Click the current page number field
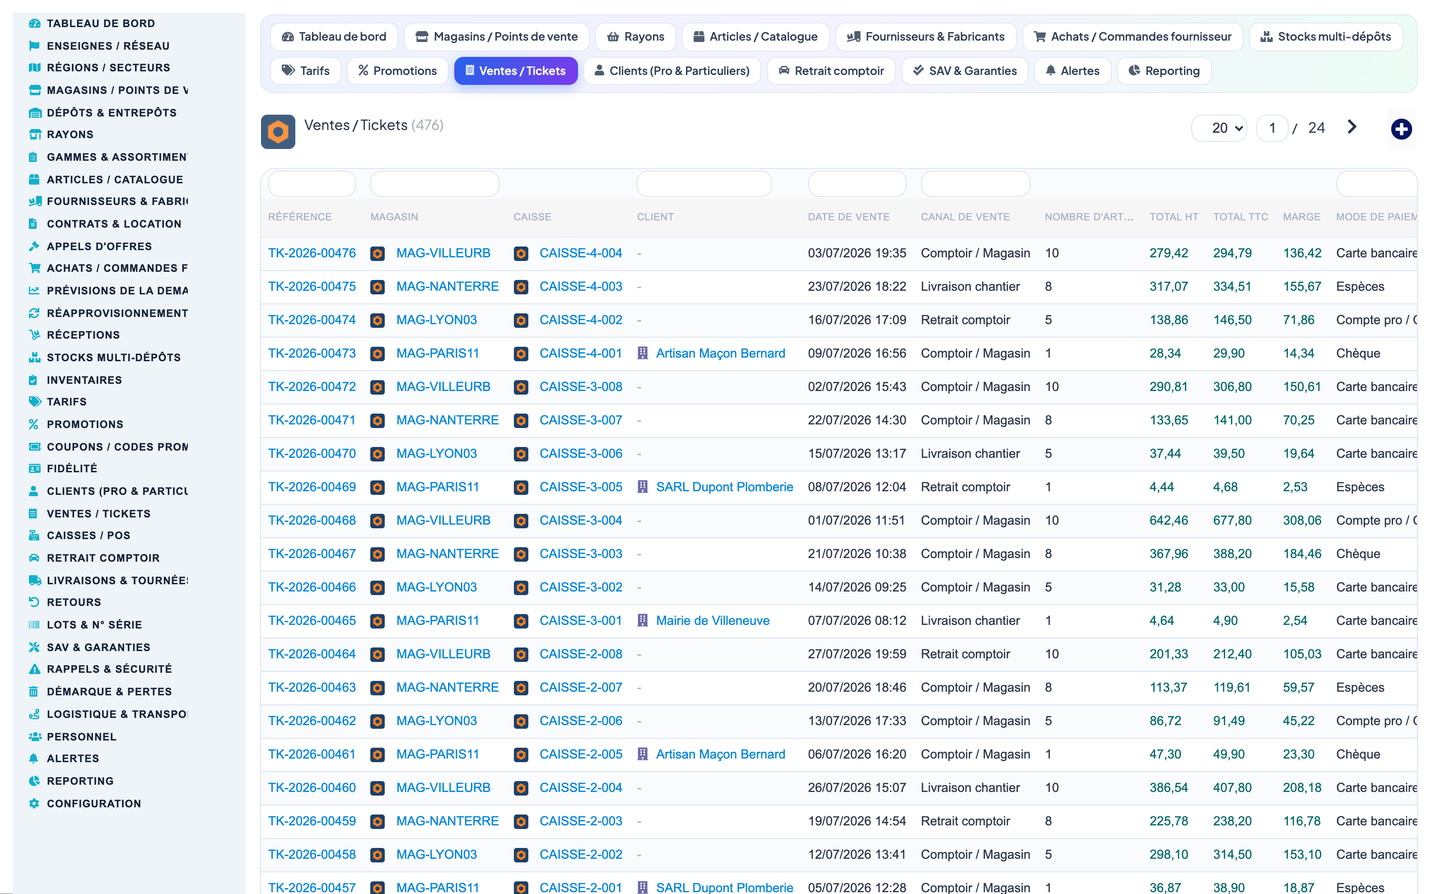Image resolution: width=1445 pixels, height=894 pixels. (x=1272, y=128)
